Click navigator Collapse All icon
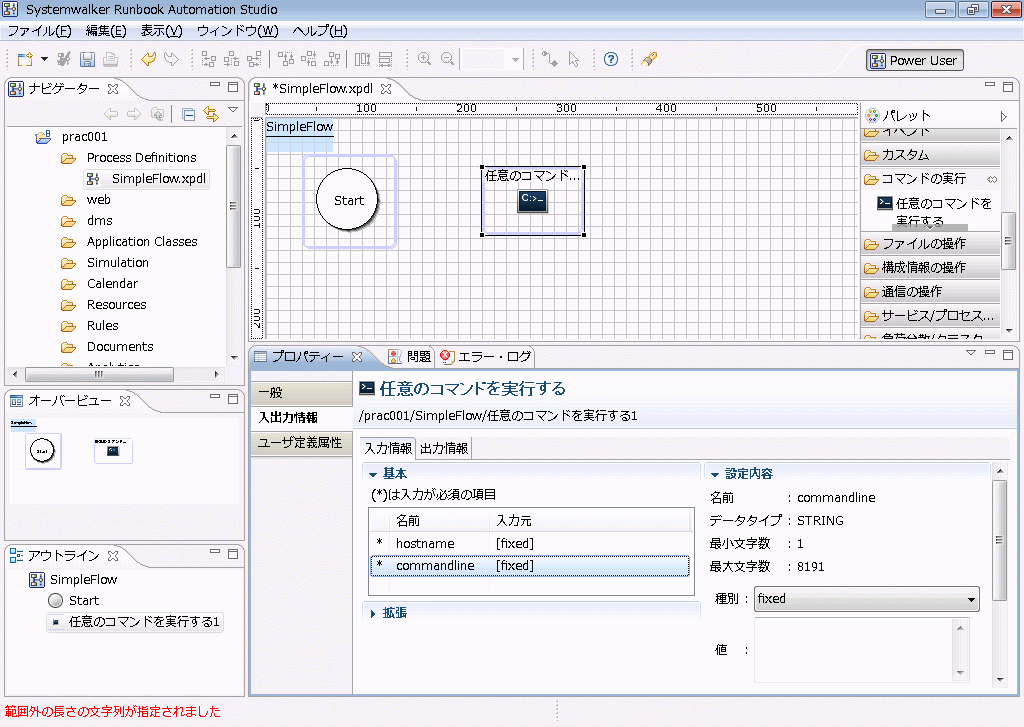The width and height of the screenshot is (1024, 727). 189,114
